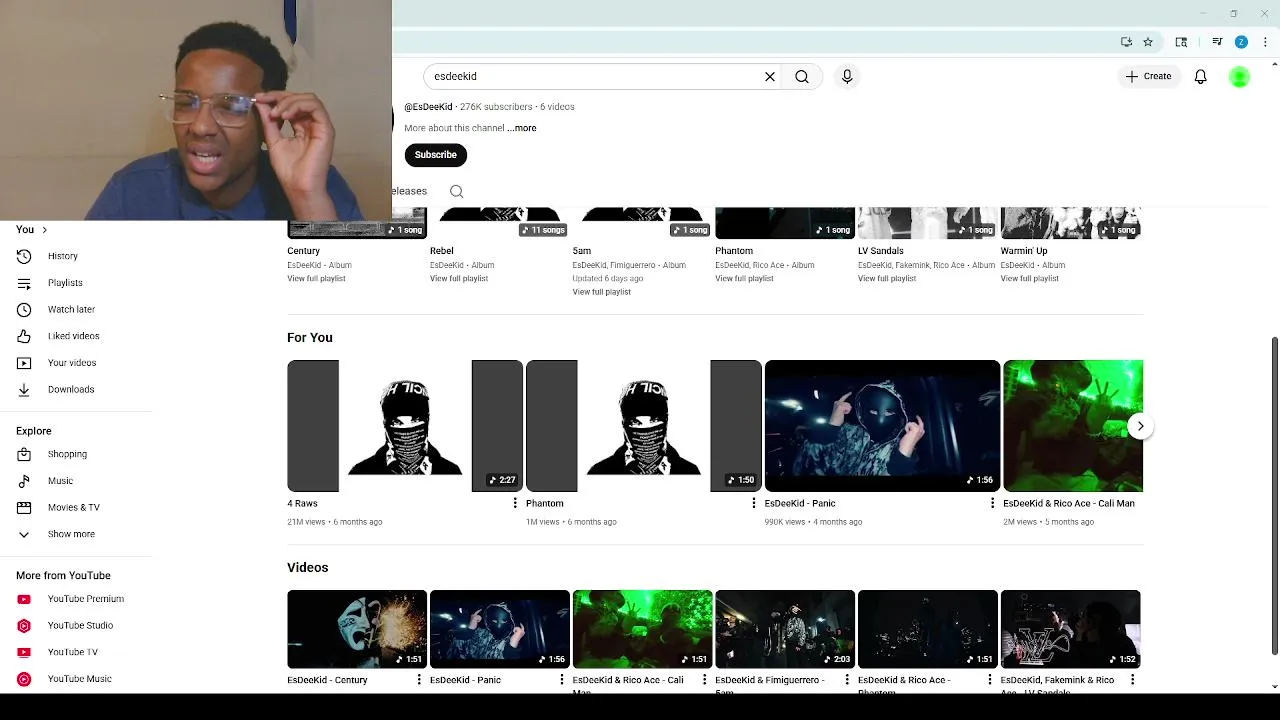The width and height of the screenshot is (1280, 720).
Task: Open the Create menu
Action: tap(1148, 76)
